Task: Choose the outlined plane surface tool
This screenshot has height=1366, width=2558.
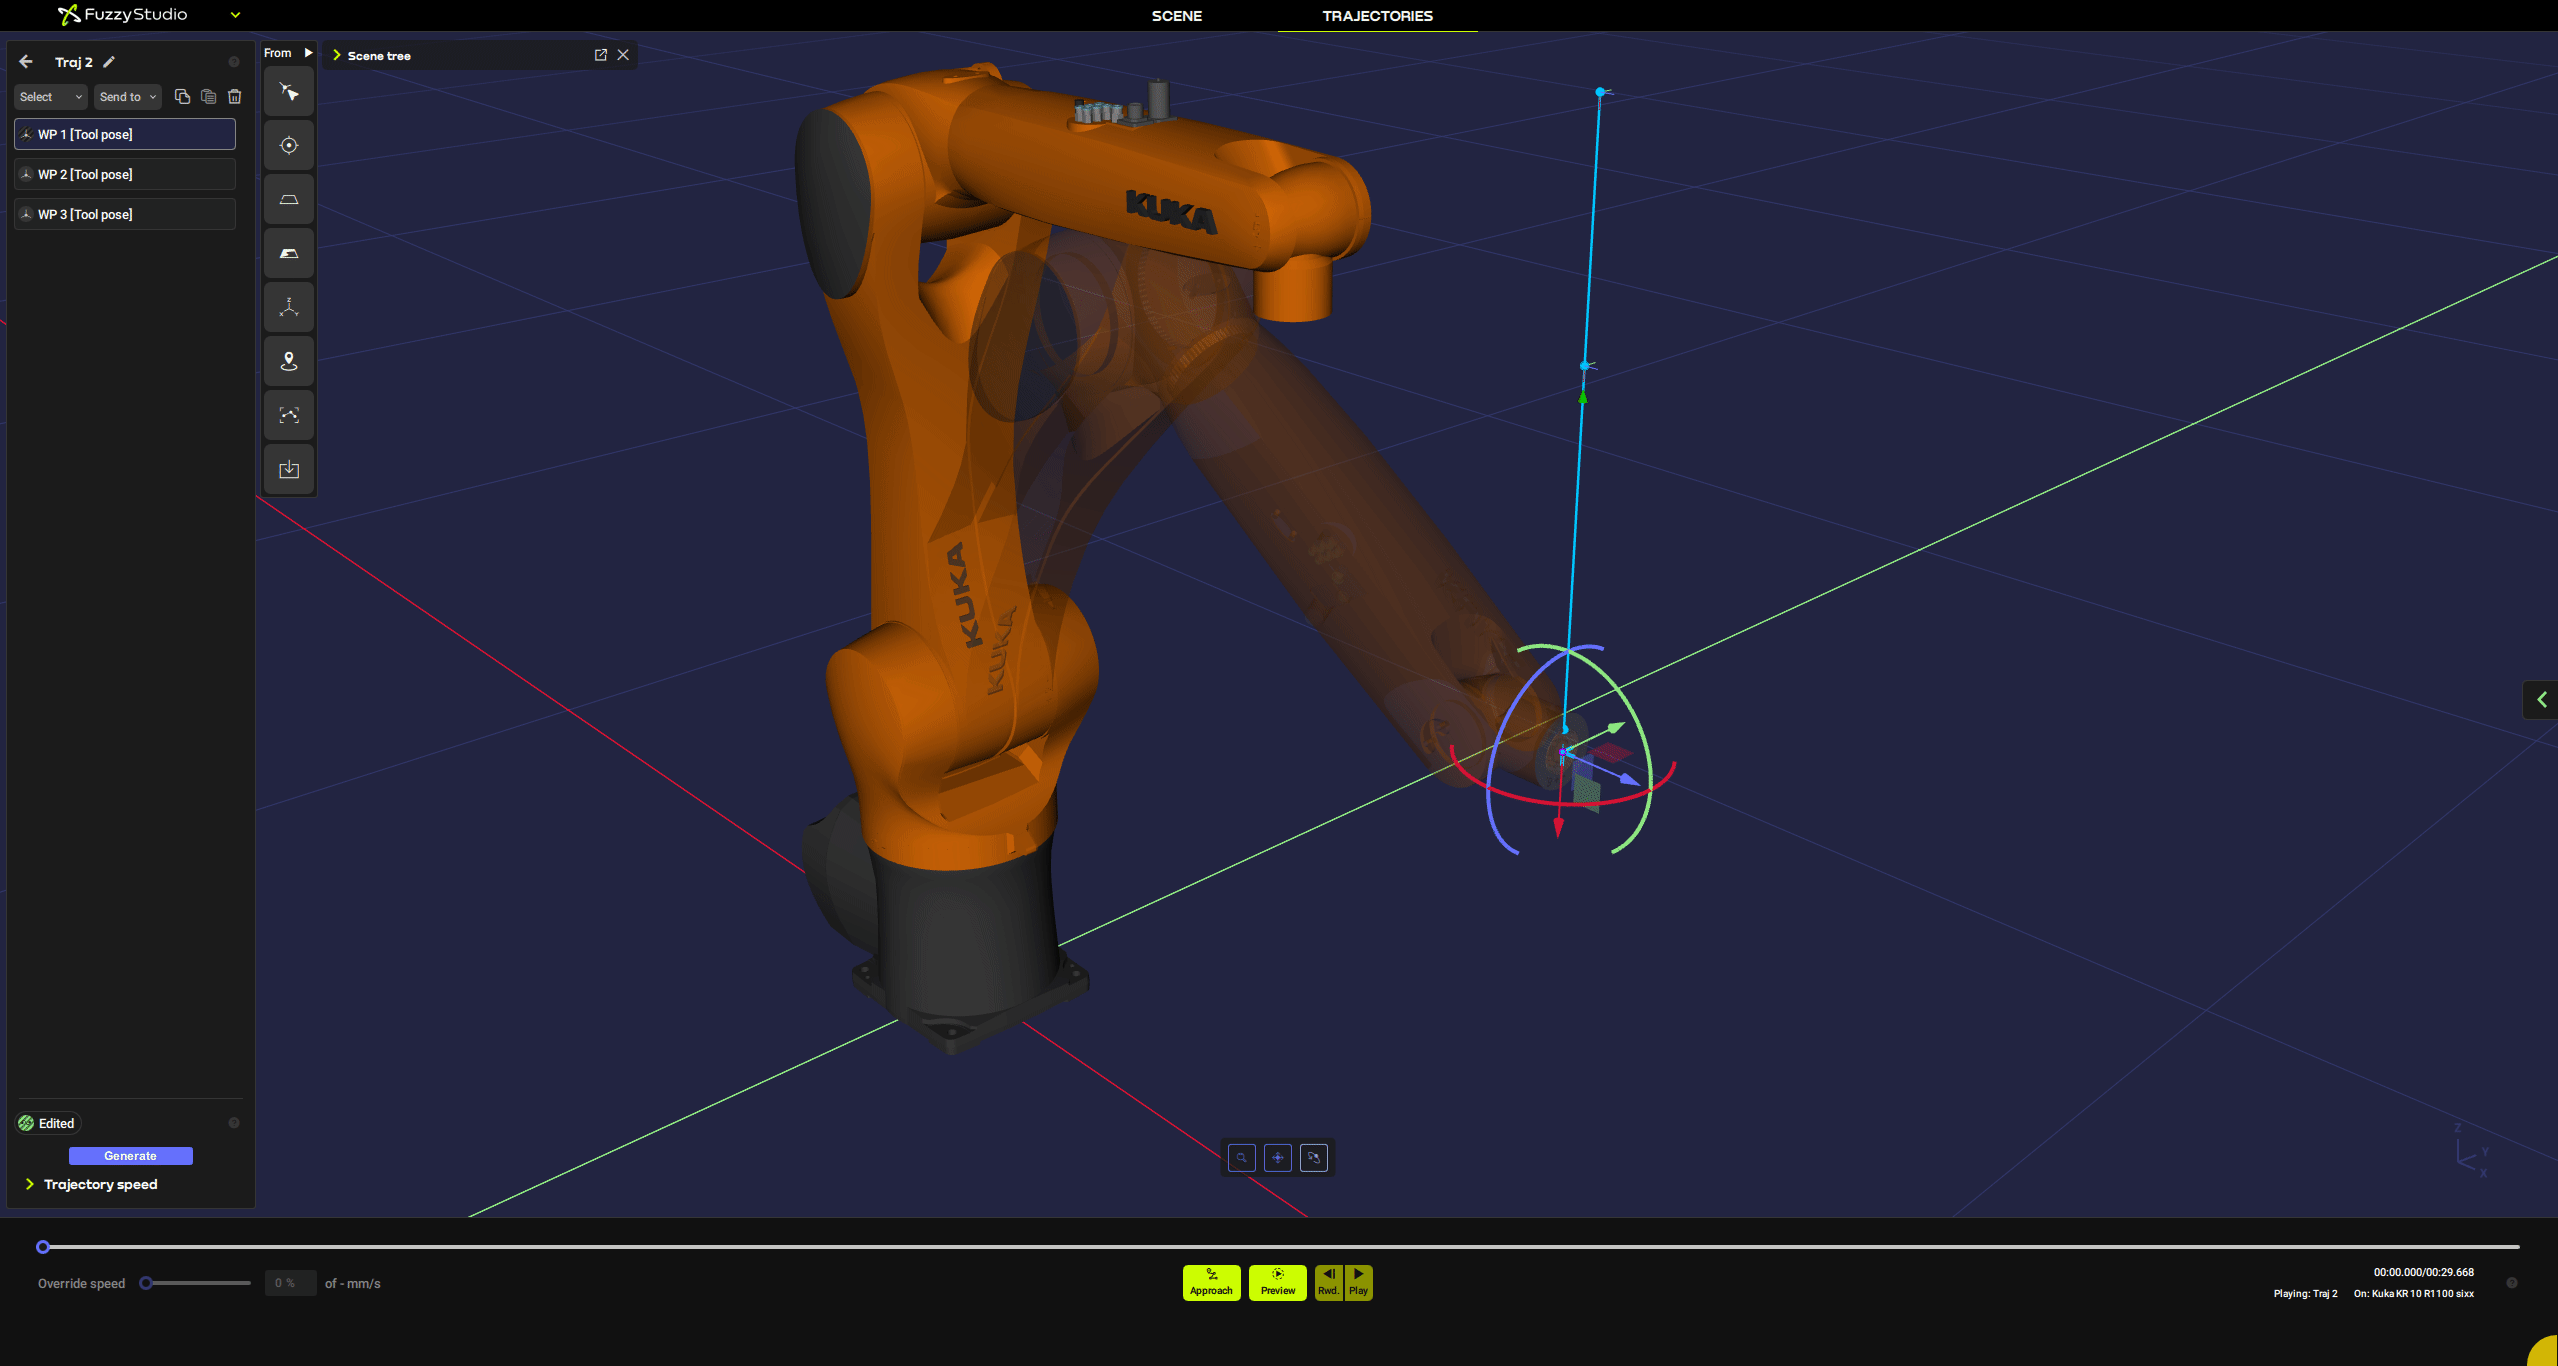Action: click(289, 200)
